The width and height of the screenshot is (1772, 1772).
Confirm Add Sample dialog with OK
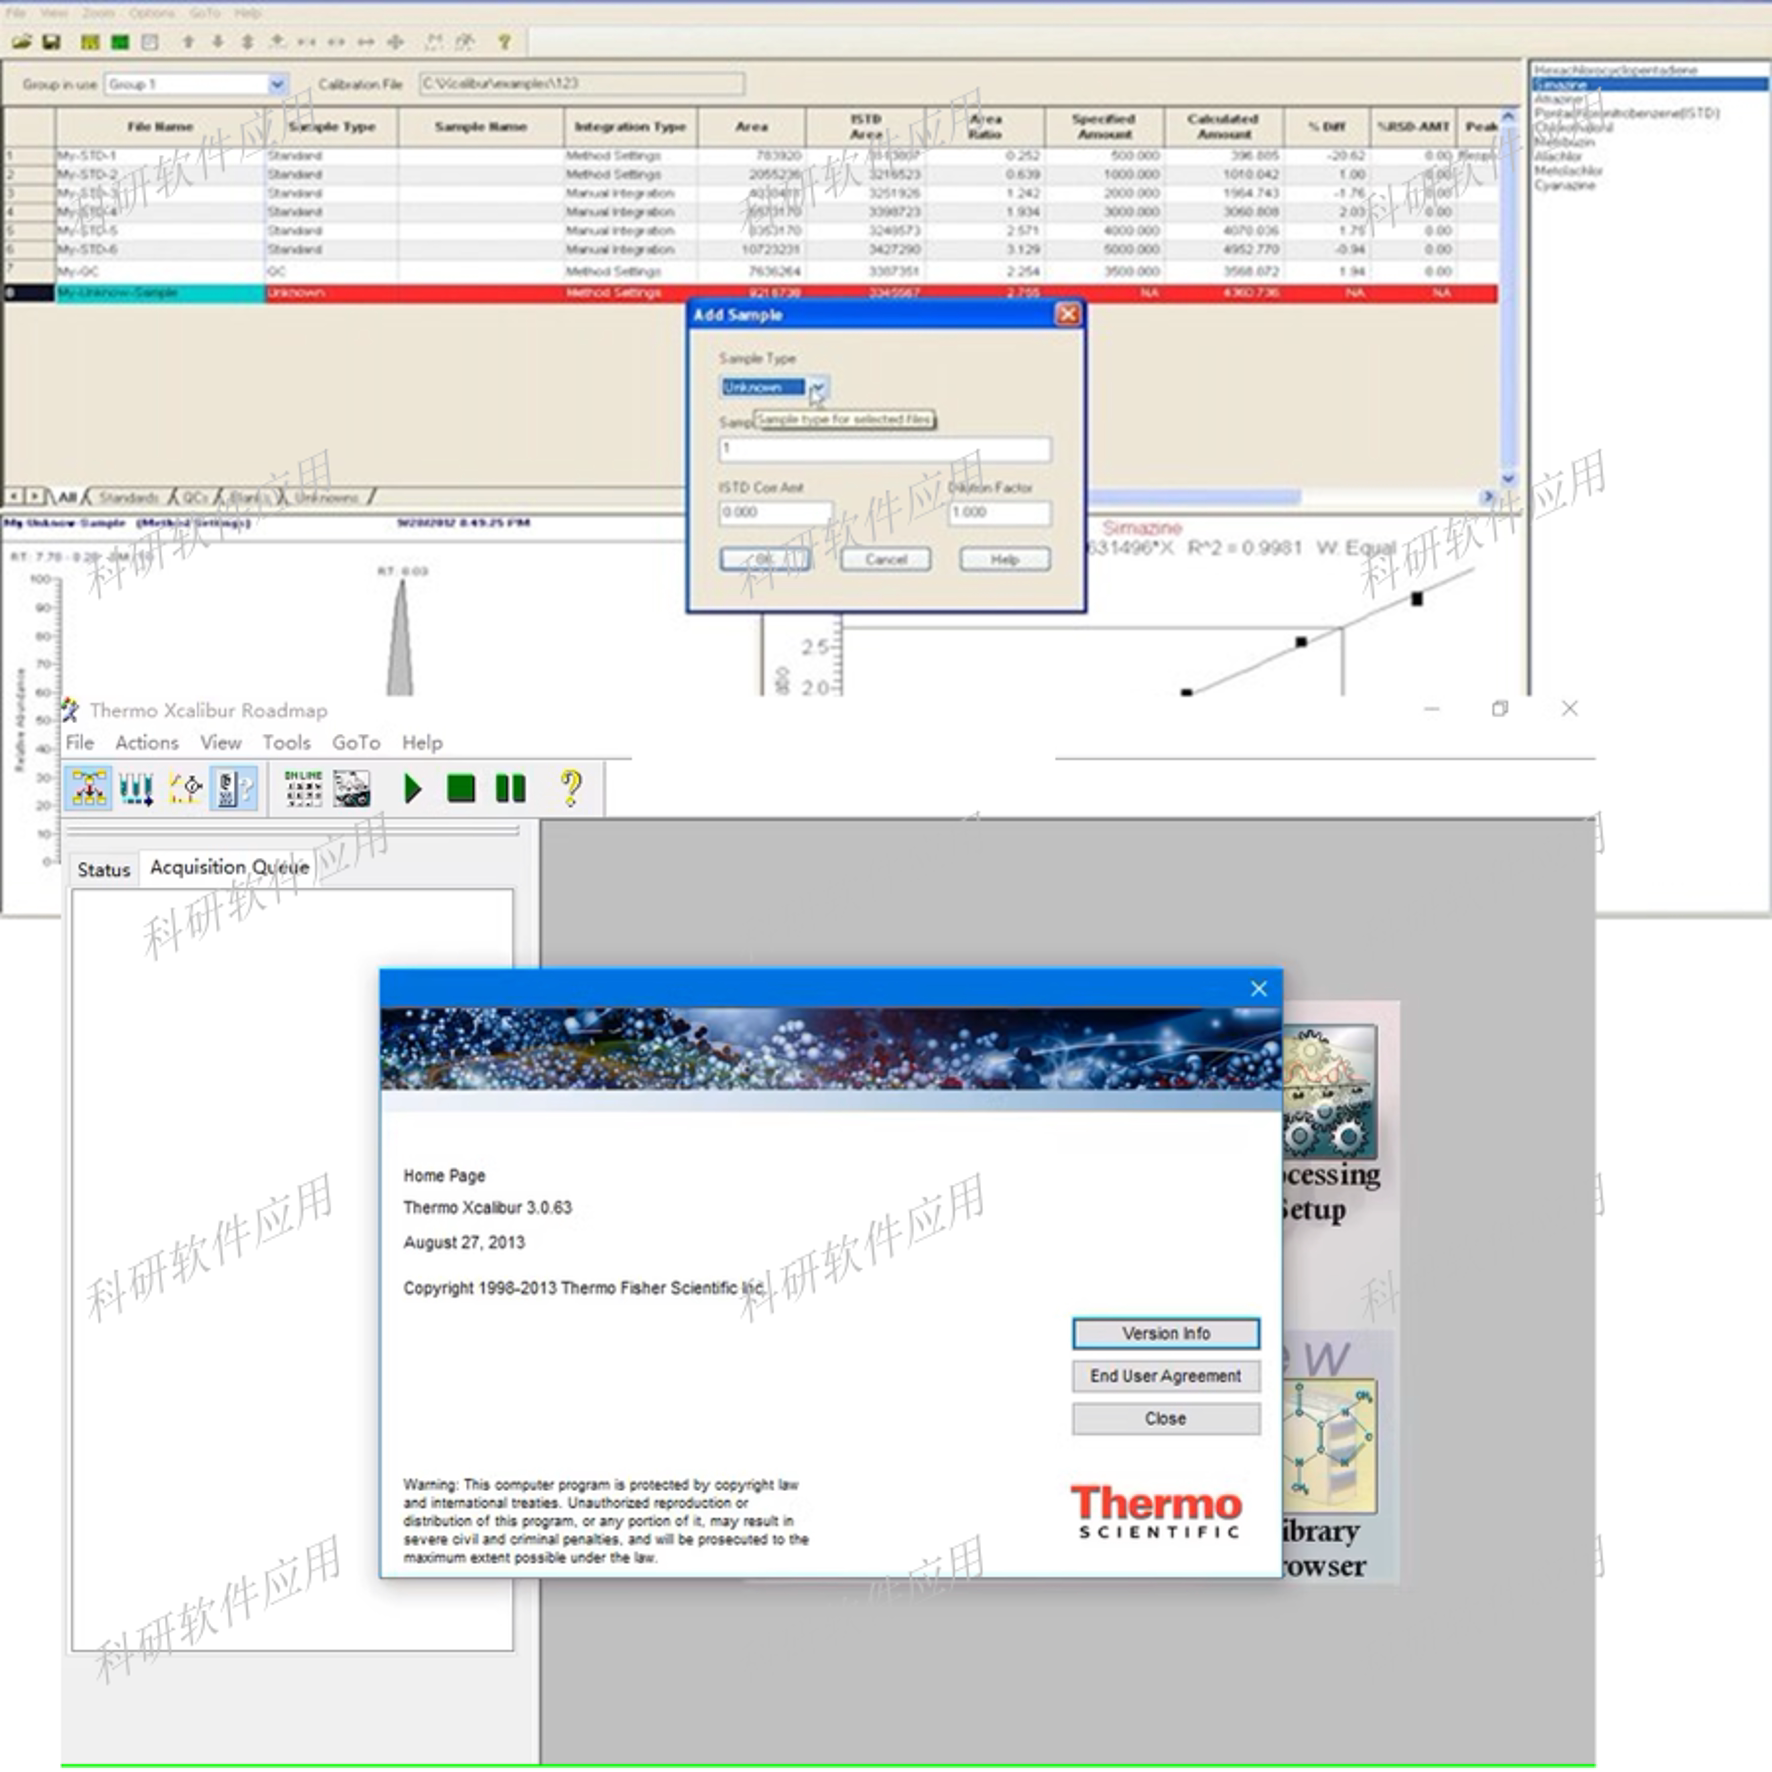(765, 559)
